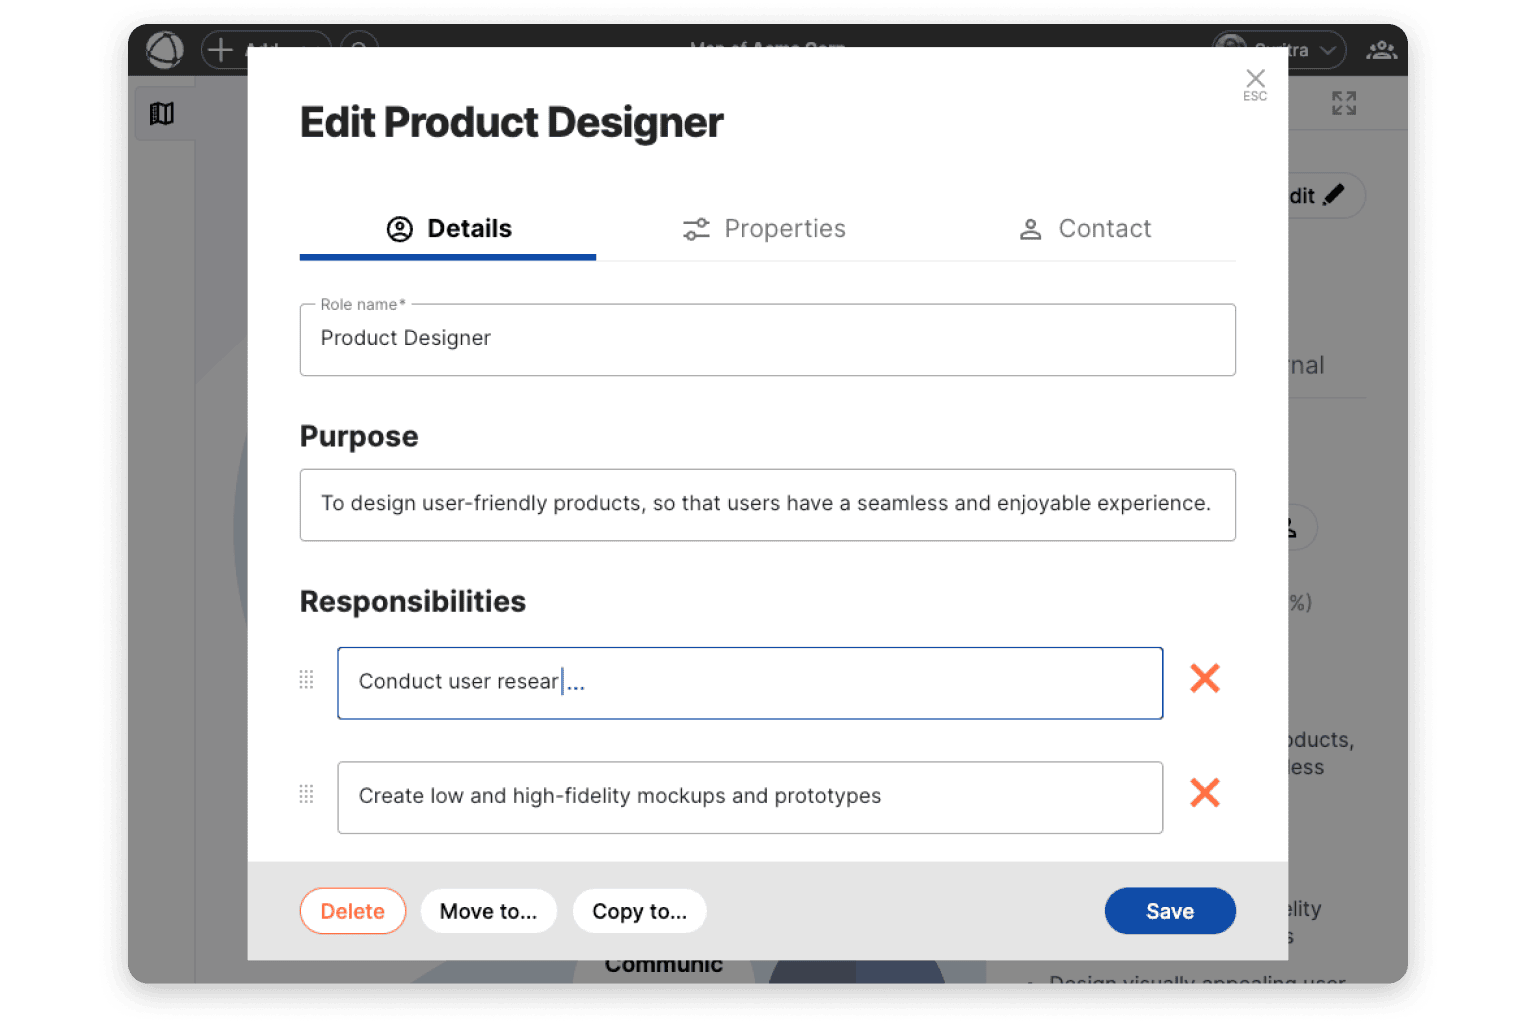The image size is (1536, 1024).
Task: Remove the 'Conduct user resear' responsibility
Action: click(x=1204, y=679)
